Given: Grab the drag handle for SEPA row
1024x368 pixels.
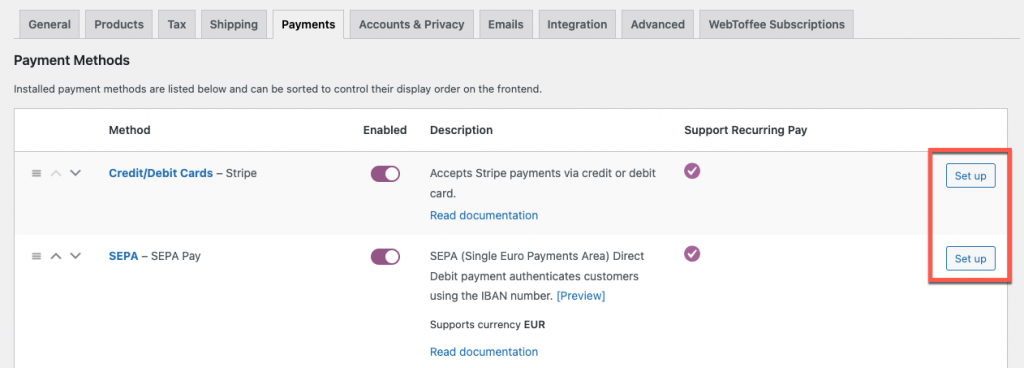Looking at the screenshot, I should point(37,256).
